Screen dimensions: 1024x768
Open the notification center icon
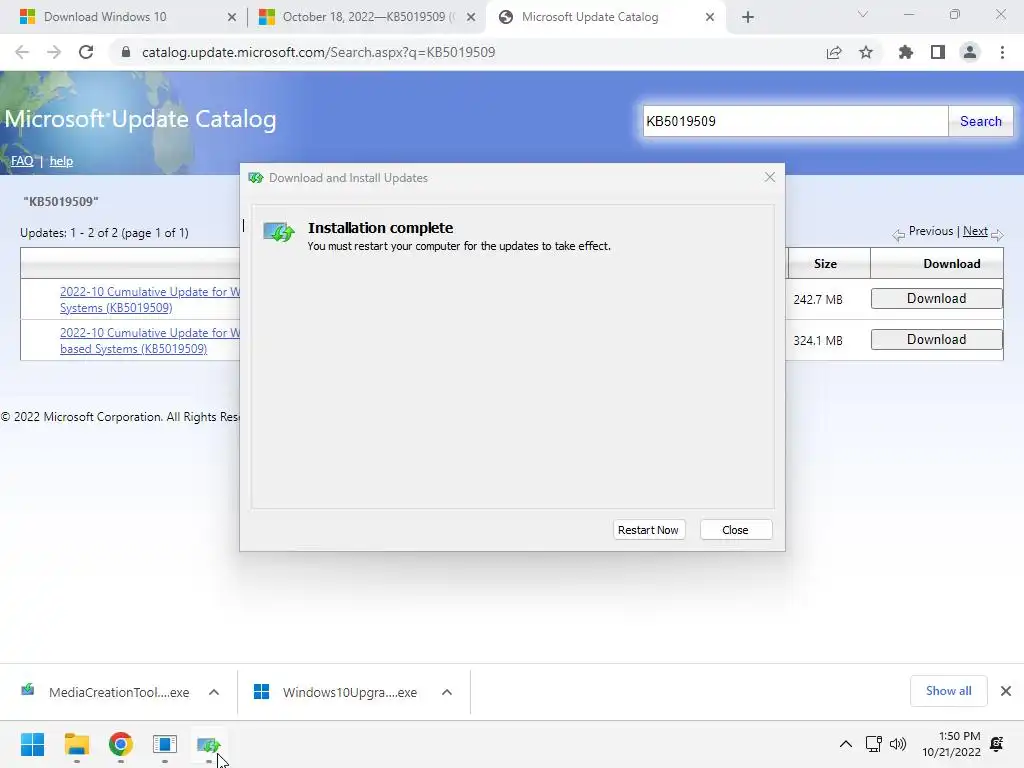[x=997, y=744]
